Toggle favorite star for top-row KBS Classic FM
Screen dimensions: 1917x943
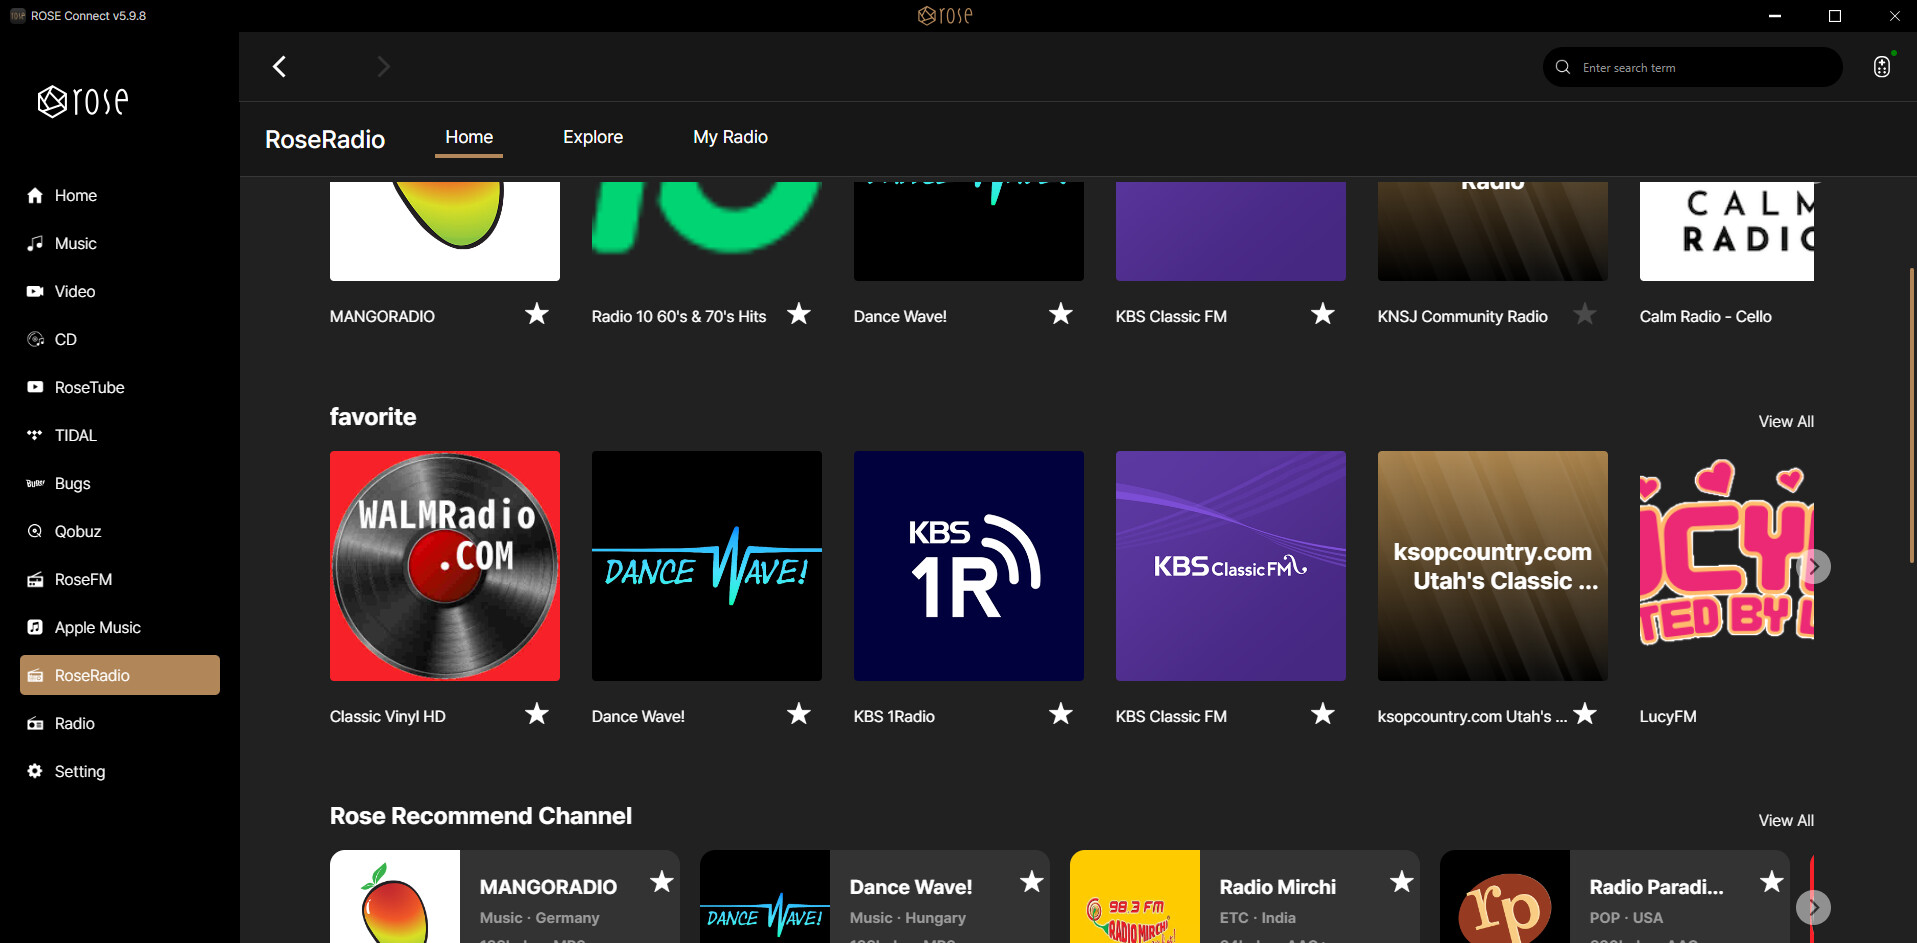pos(1323,314)
